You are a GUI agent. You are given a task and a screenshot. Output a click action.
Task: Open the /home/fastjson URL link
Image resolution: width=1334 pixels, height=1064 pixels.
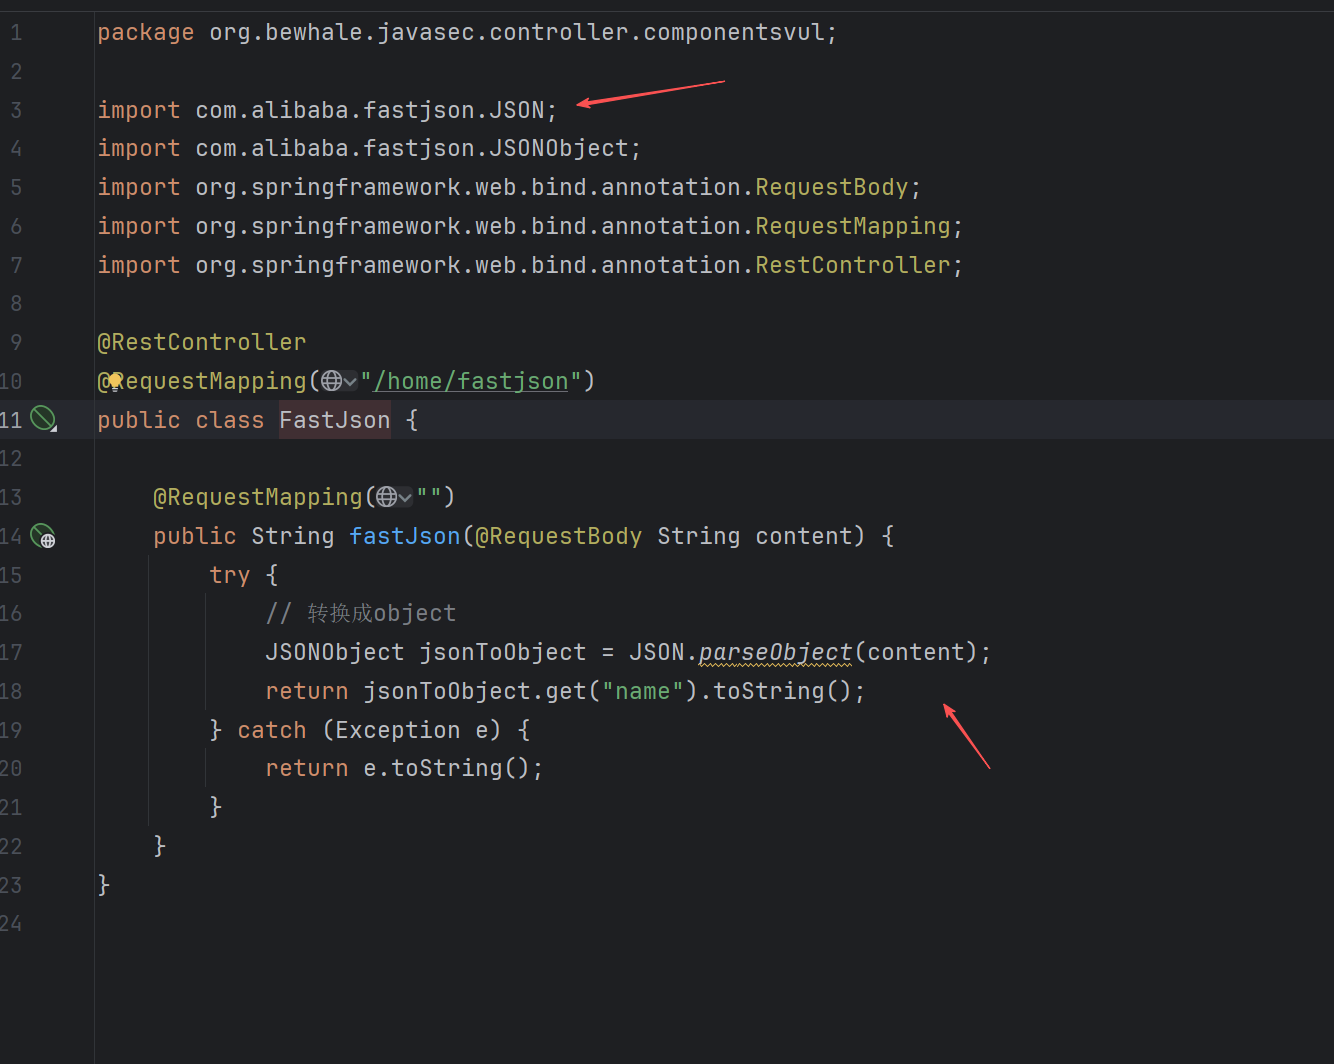tap(471, 381)
